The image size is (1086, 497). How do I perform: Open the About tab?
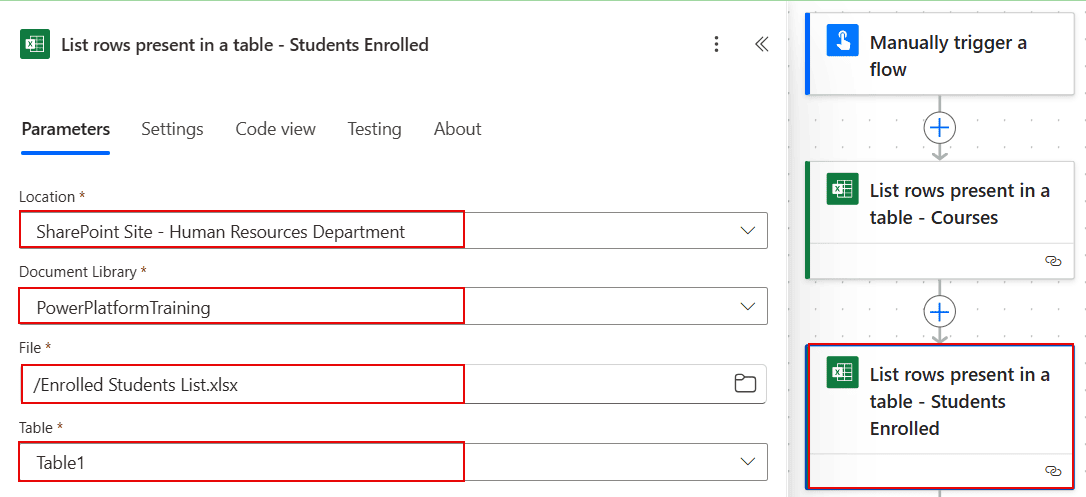[458, 129]
